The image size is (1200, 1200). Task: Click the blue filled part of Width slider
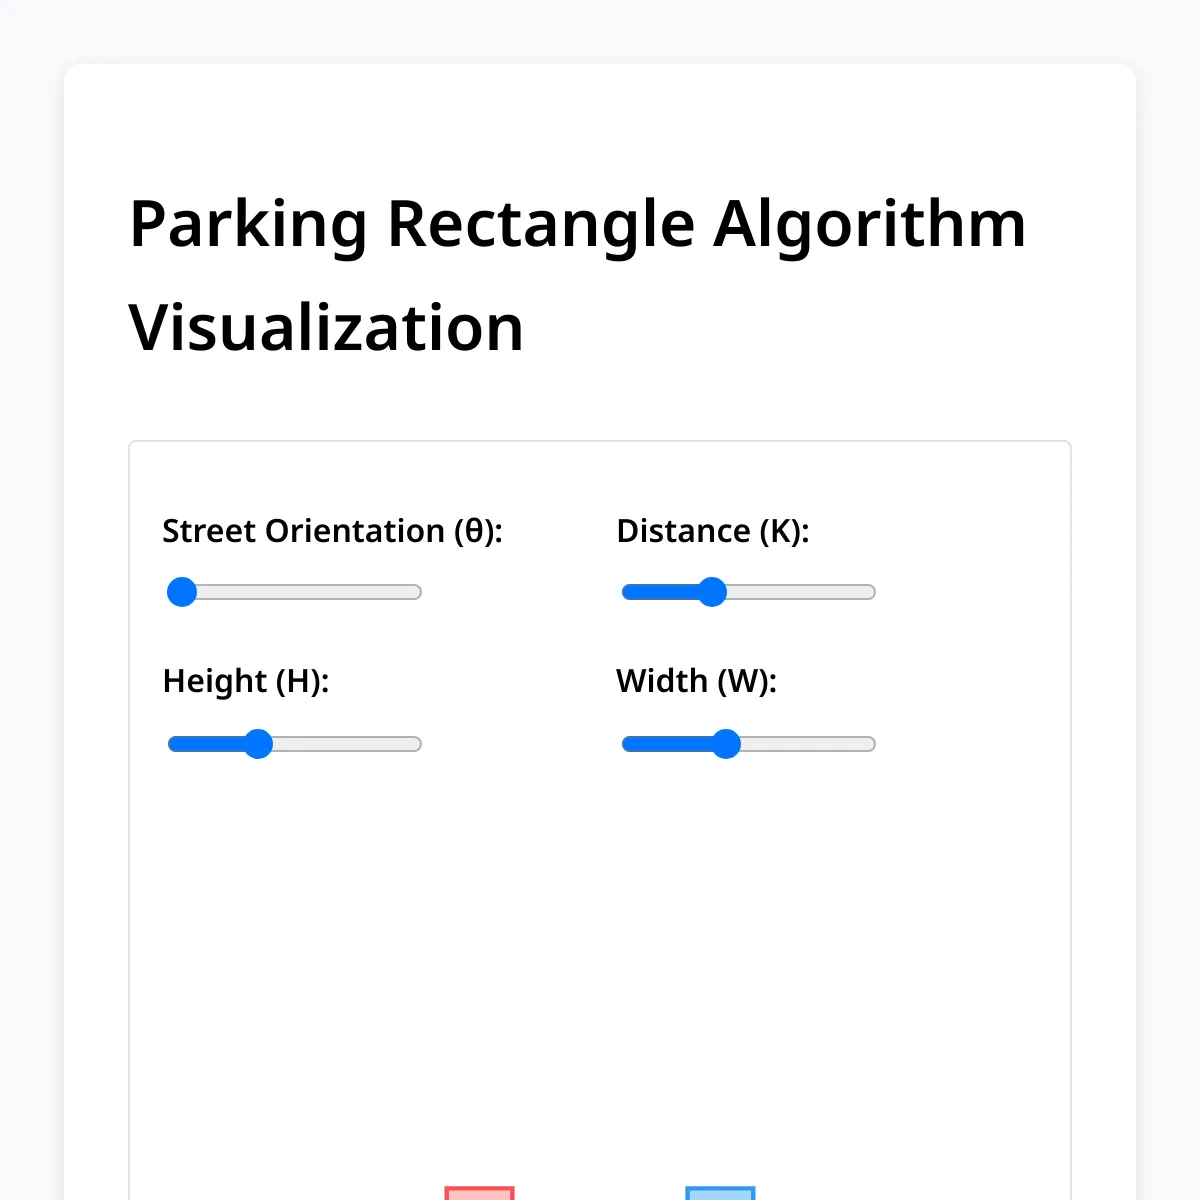click(665, 744)
